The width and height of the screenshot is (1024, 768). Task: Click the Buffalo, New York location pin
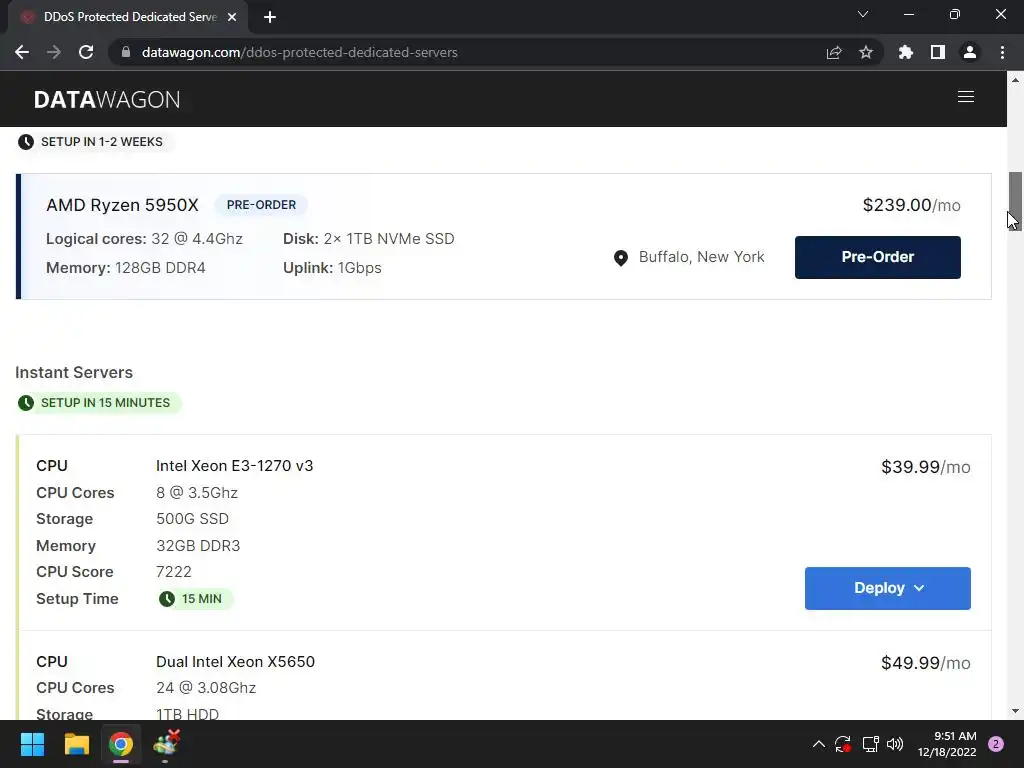[x=621, y=258]
